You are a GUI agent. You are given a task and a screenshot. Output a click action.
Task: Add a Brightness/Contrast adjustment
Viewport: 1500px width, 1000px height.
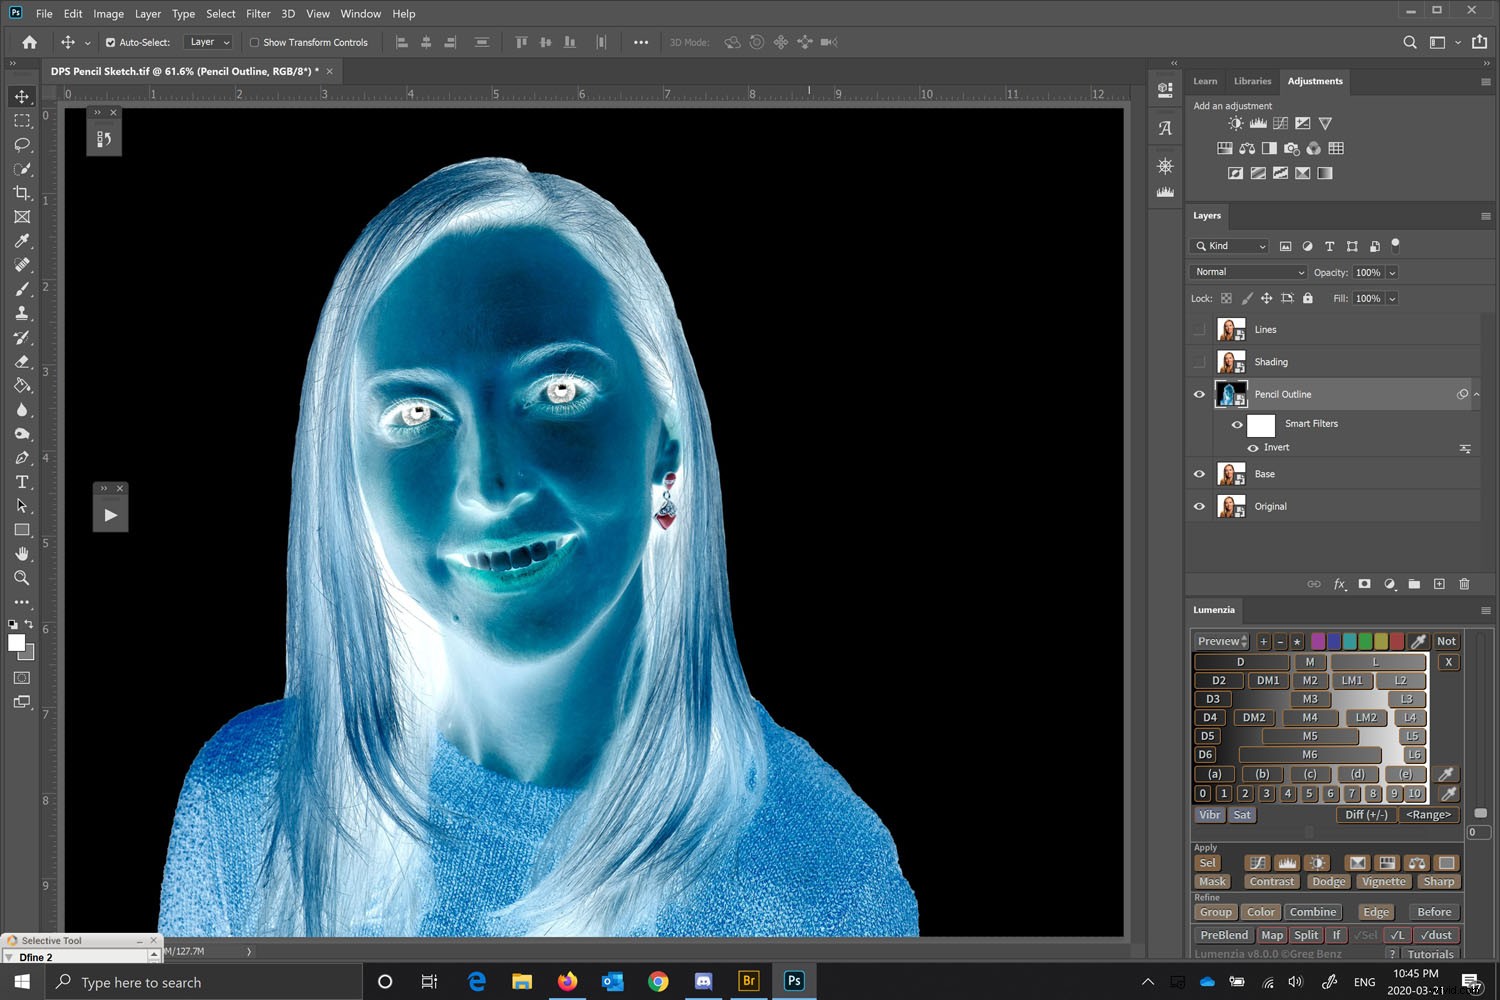(x=1234, y=122)
